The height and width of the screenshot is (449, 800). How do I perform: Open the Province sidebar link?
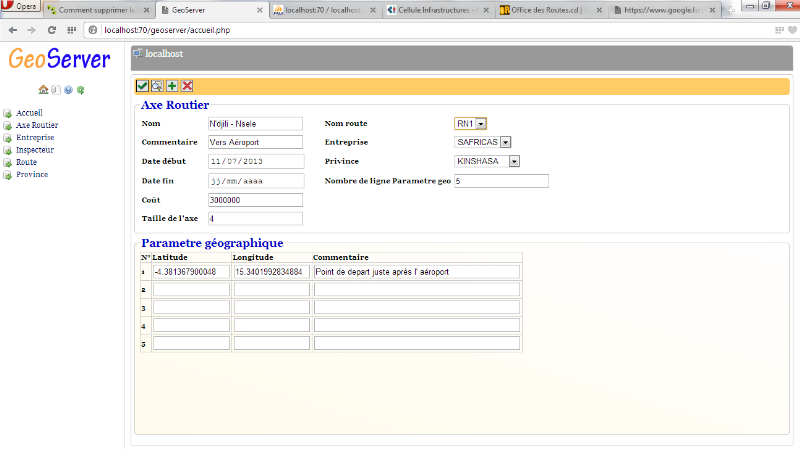point(32,174)
